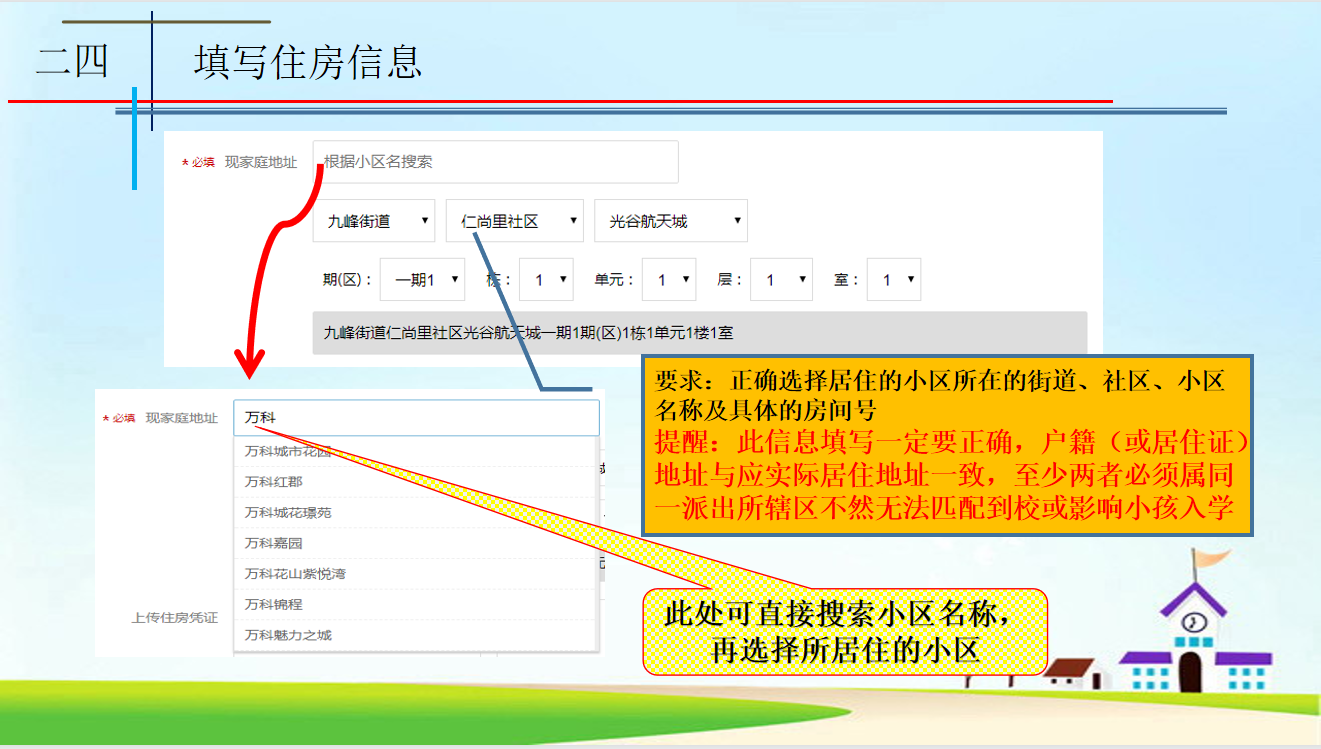Choose 万科锦程 from the list

pyautogui.click(x=274, y=604)
